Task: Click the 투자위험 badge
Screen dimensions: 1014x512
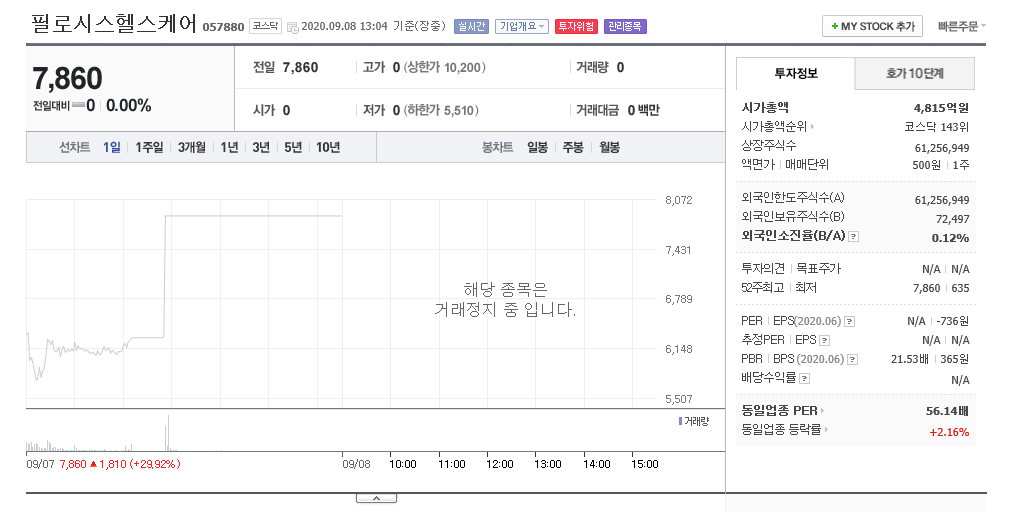Action: pyautogui.click(x=576, y=27)
